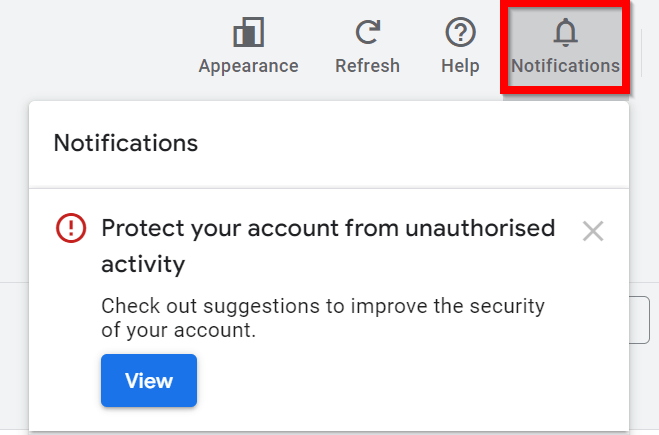Close the panel via Notifications label
Viewport: 659px width, 435px height.
pos(565,66)
